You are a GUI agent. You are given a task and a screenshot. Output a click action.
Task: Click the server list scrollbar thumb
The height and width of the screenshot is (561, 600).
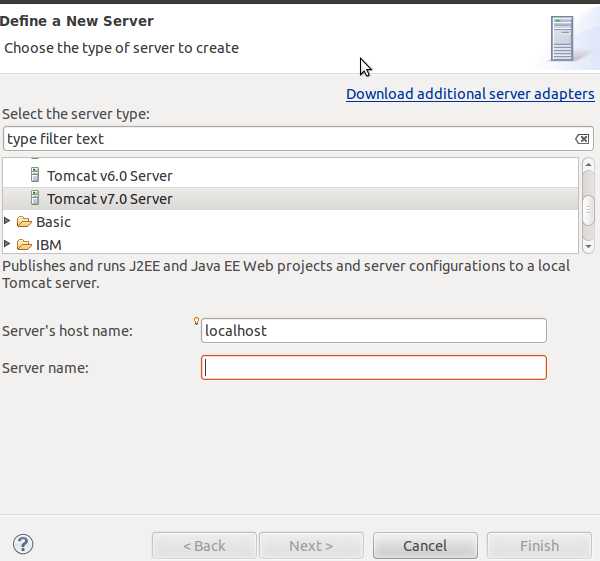[x=588, y=210]
